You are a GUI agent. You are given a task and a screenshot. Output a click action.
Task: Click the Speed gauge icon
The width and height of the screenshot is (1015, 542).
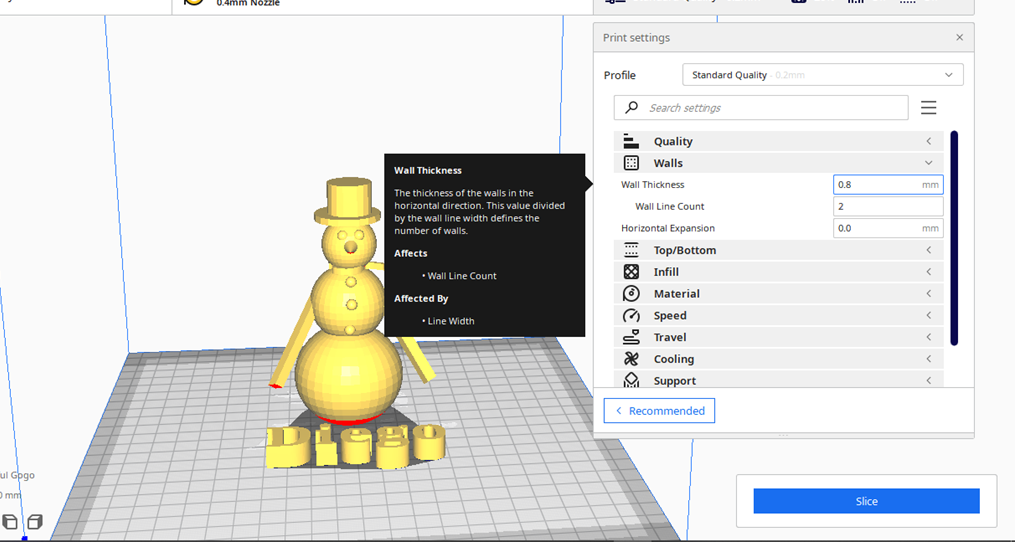[630, 315]
